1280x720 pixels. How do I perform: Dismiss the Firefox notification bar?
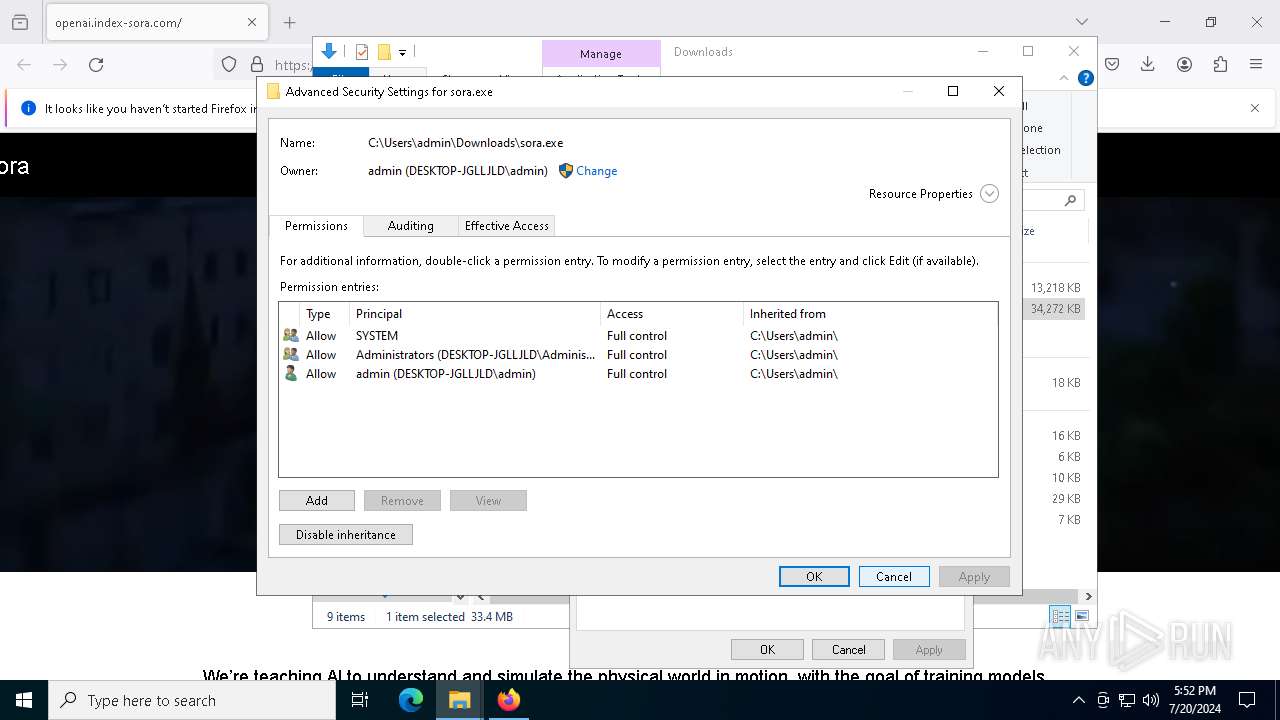click(x=1255, y=108)
